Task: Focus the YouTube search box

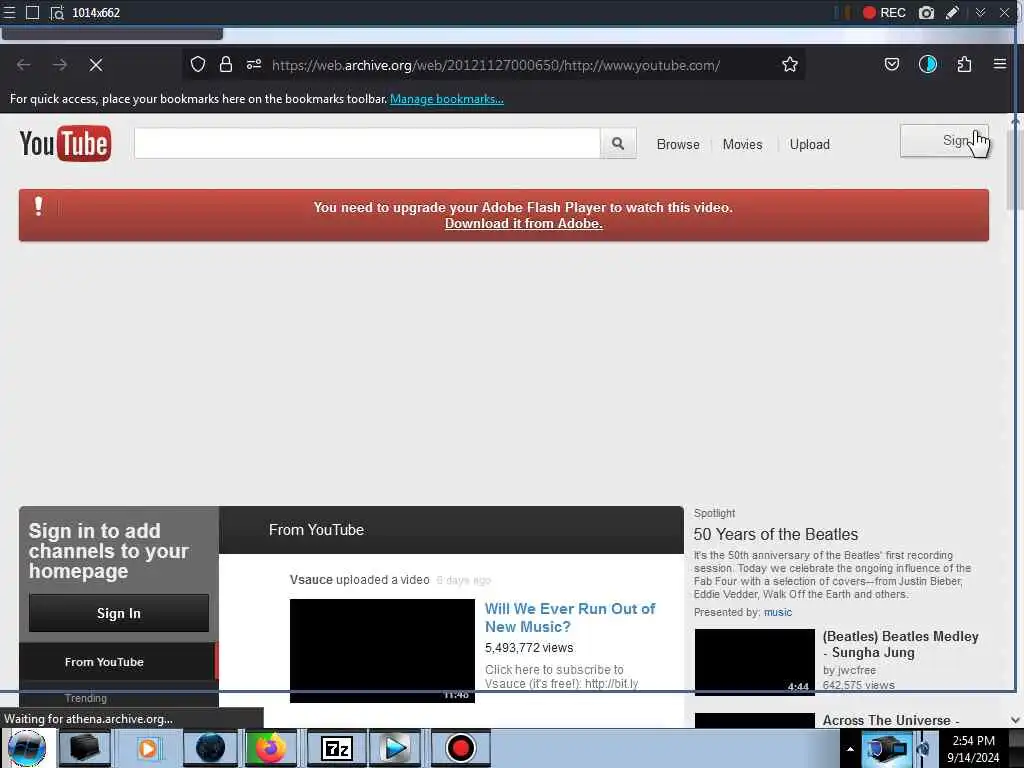Action: coord(367,143)
